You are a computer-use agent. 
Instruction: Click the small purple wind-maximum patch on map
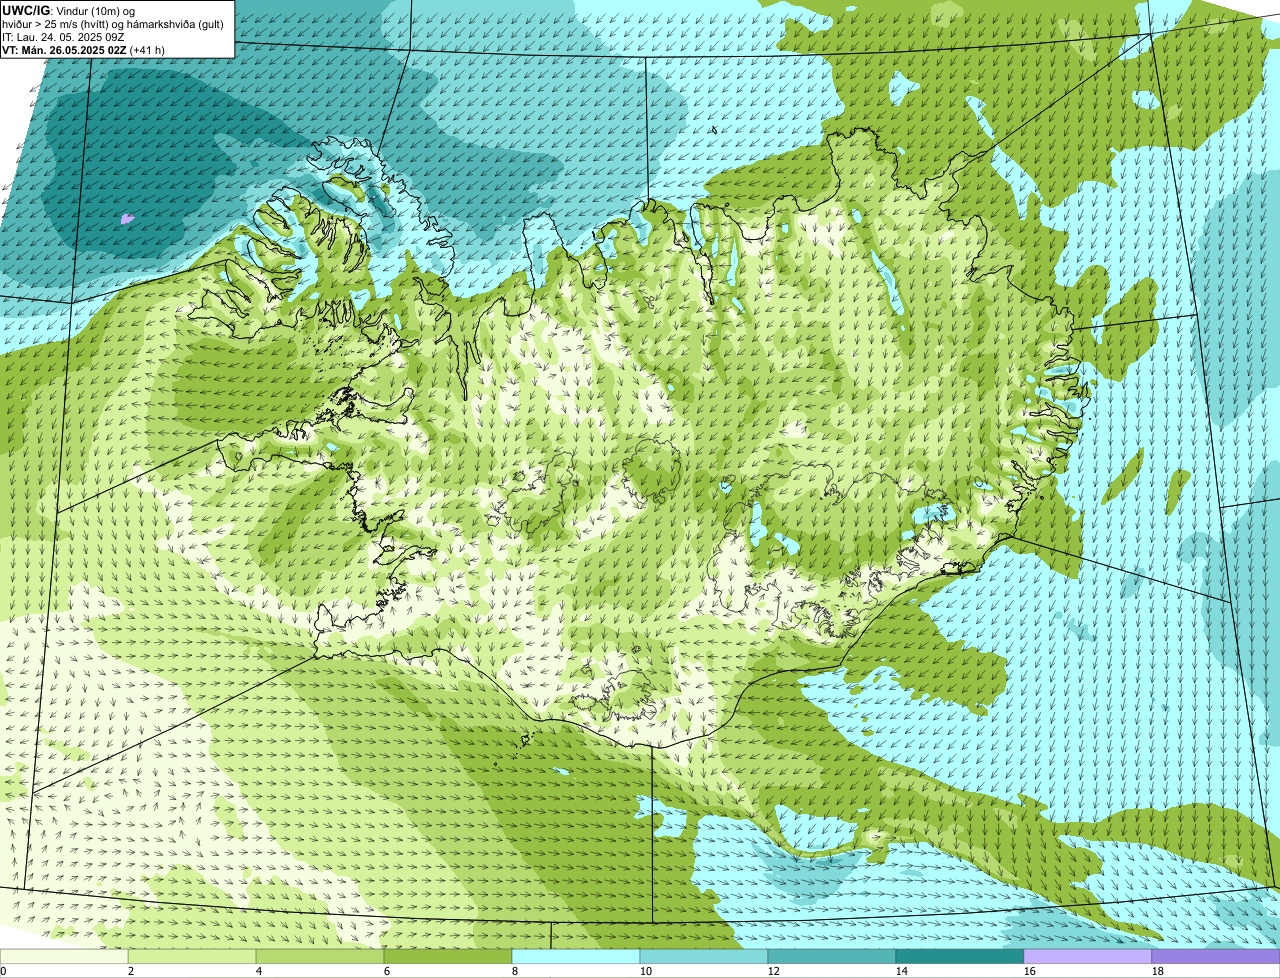coord(126,217)
